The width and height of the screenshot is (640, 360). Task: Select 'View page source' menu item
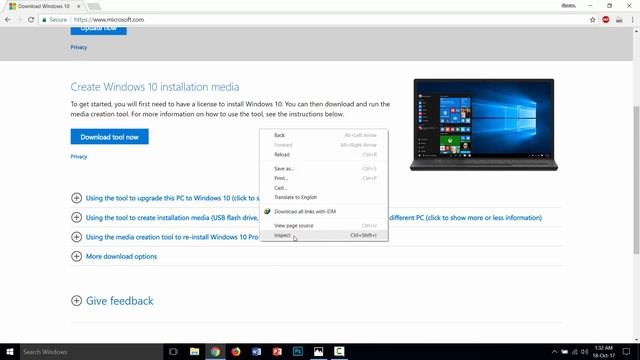[x=324, y=226]
